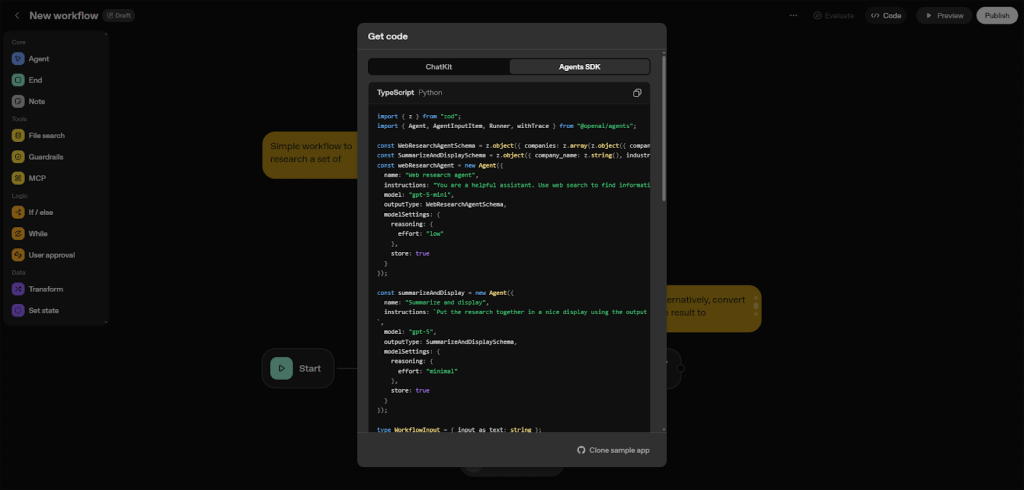The height and width of the screenshot is (490, 1024).
Task: Click Clone sample app link
Action: coord(613,450)
